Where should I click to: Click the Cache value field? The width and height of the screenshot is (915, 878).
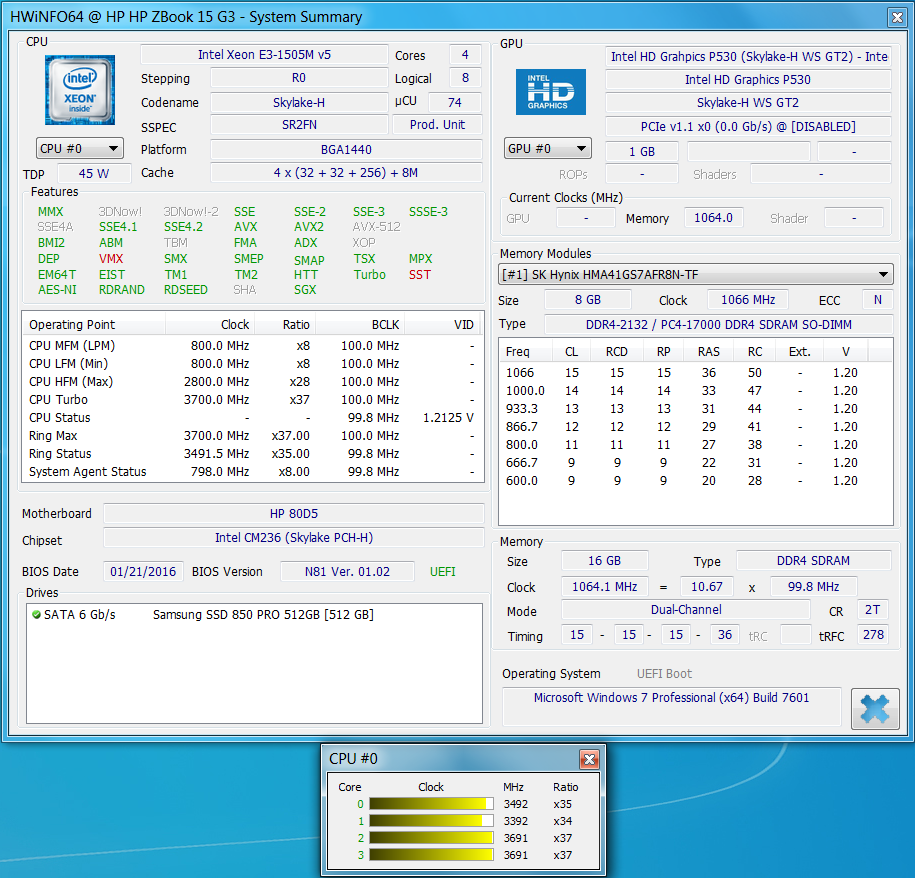click(x=346, y=173)
